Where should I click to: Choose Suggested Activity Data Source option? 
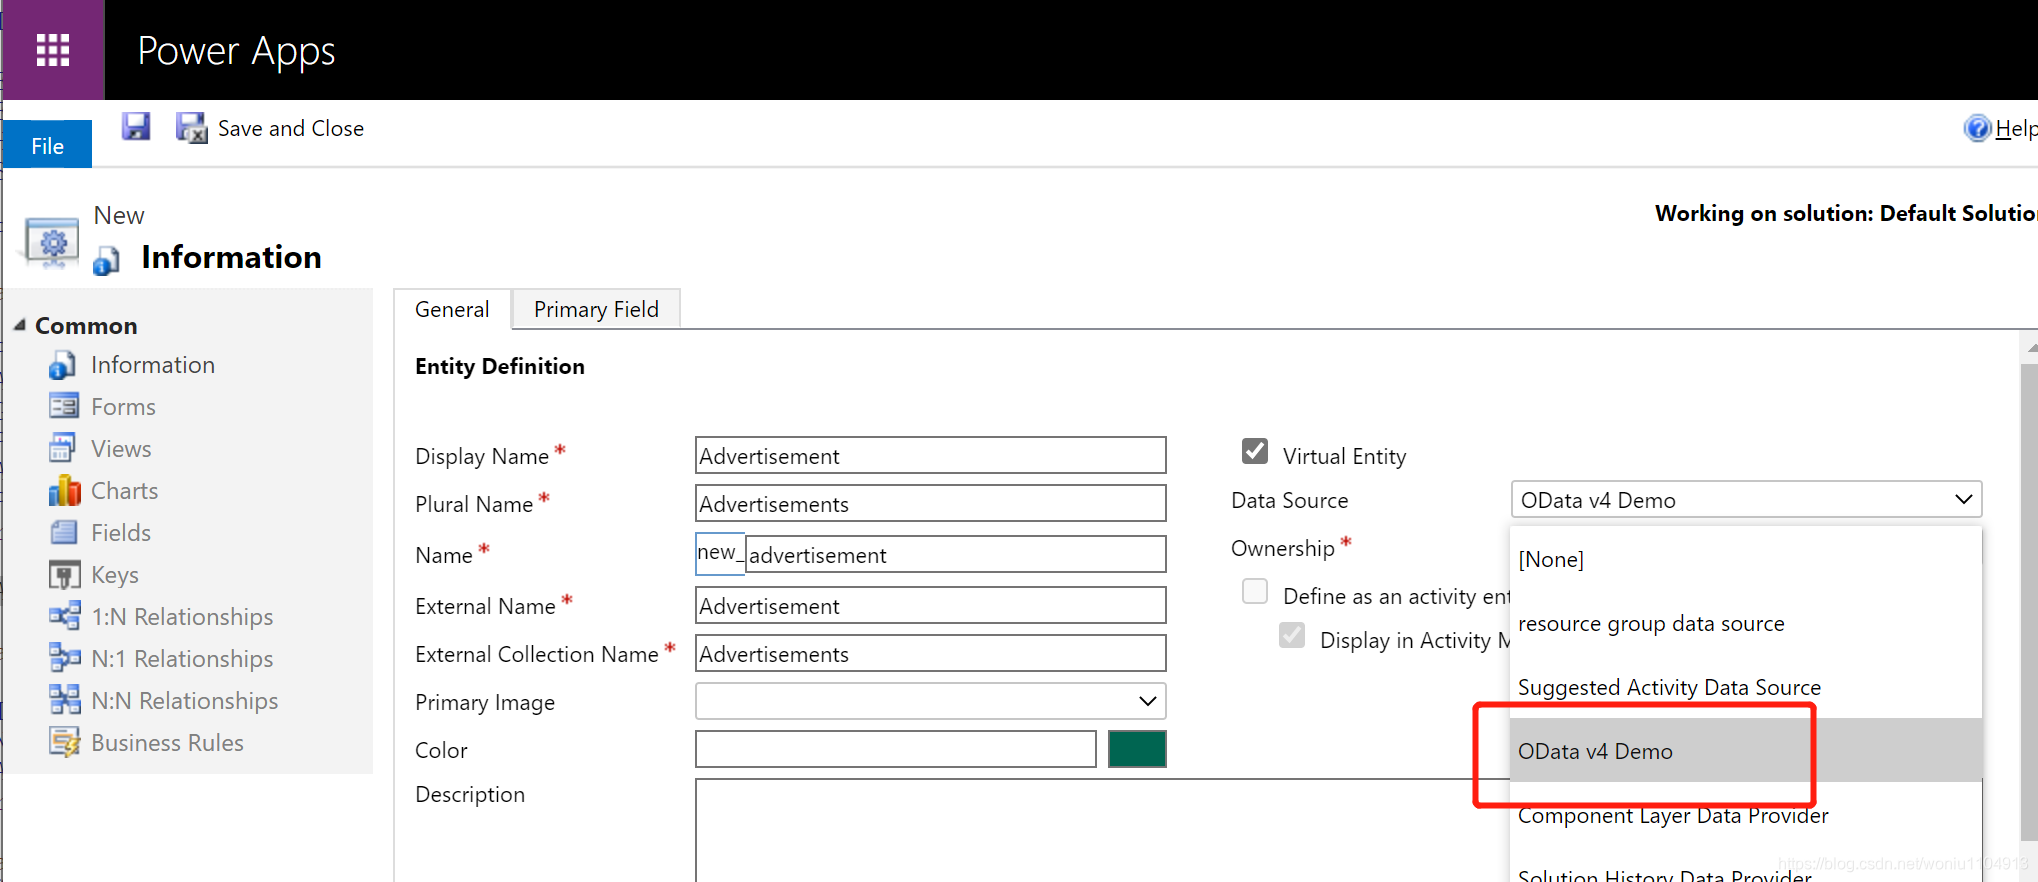(x=1746, y=687)
